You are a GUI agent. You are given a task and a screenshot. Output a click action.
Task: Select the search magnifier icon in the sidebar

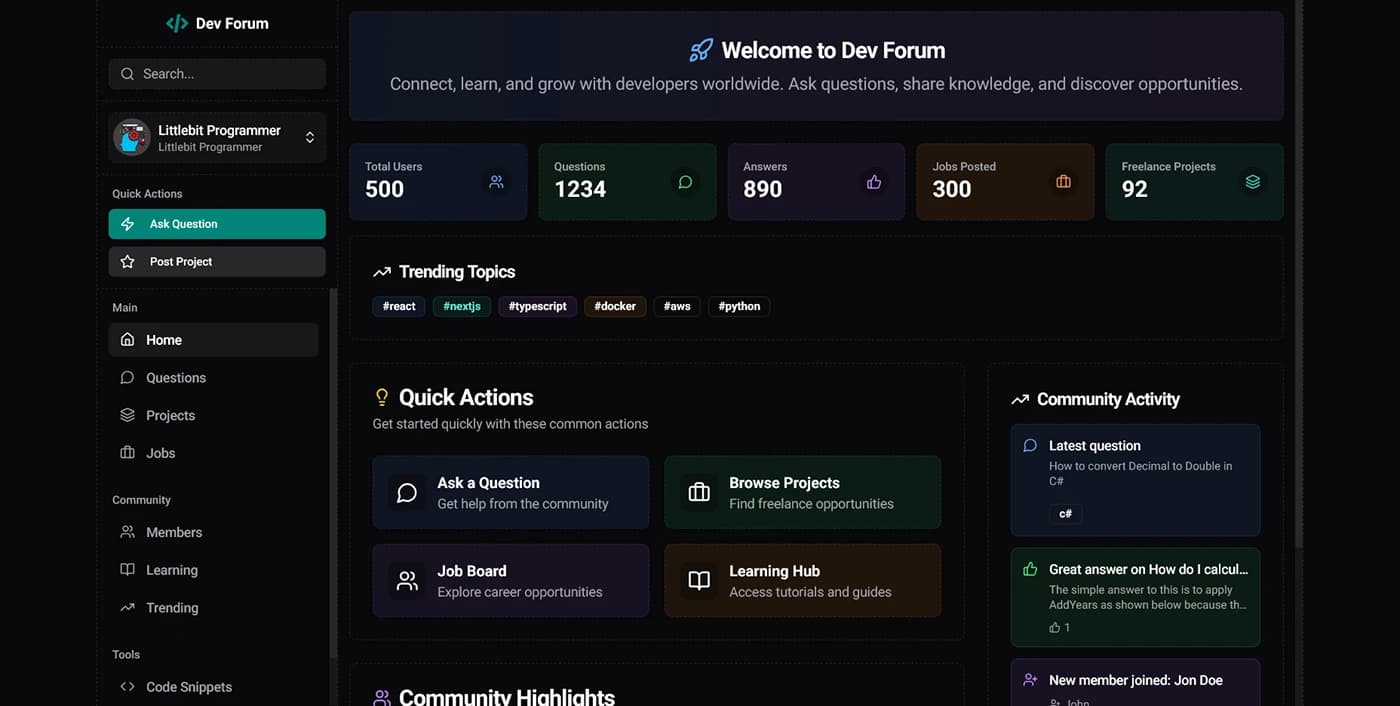127,73
